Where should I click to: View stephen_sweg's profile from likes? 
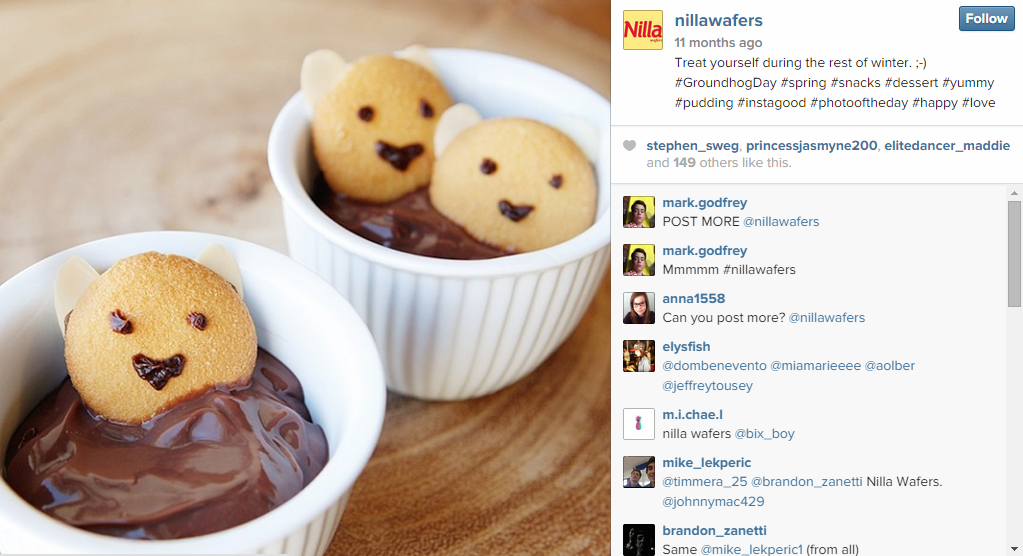tap(692, 146)
